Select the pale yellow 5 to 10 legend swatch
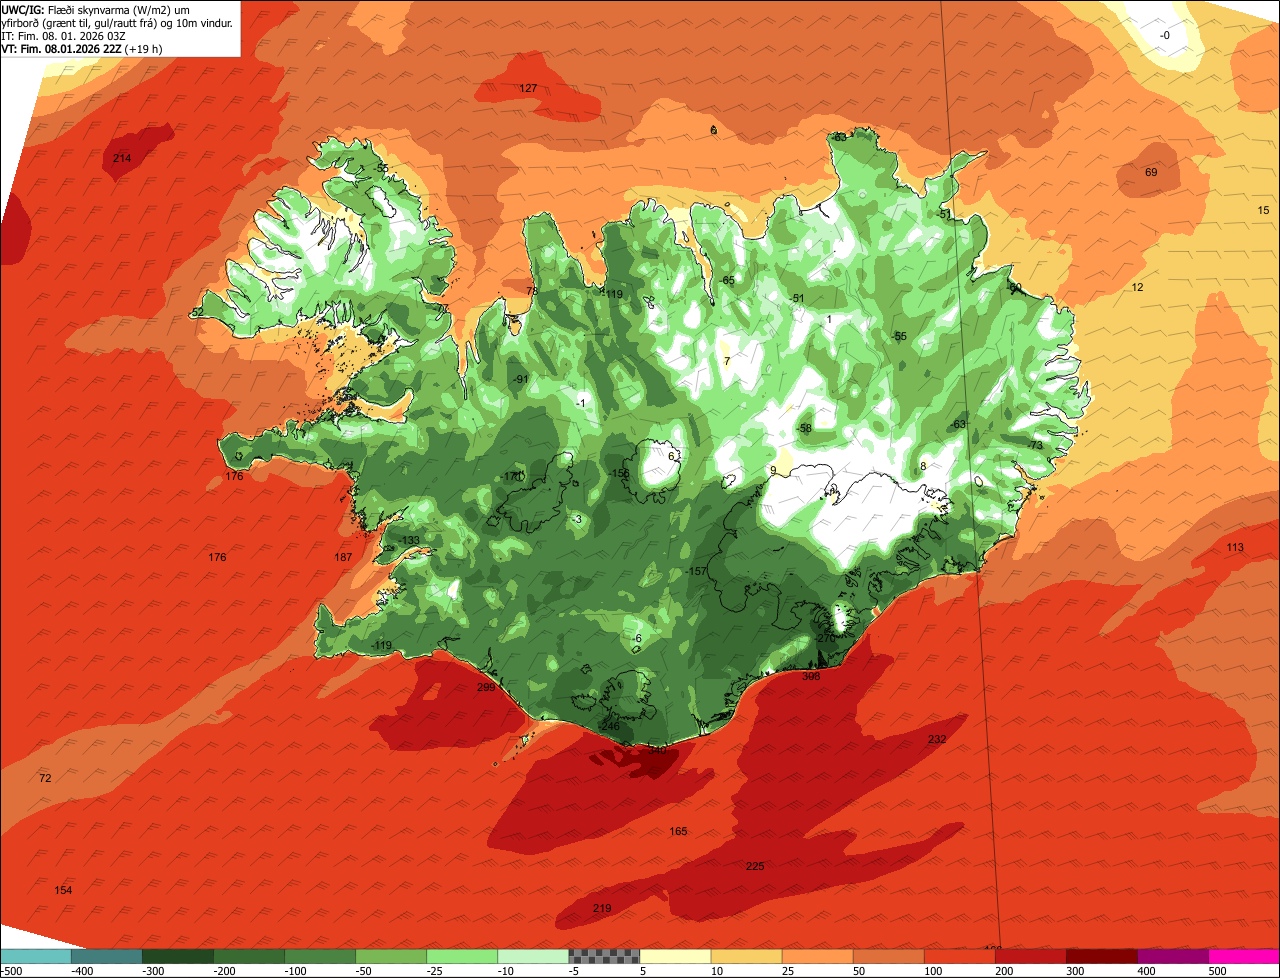The image size is (1280, 978). pos(674,956)
